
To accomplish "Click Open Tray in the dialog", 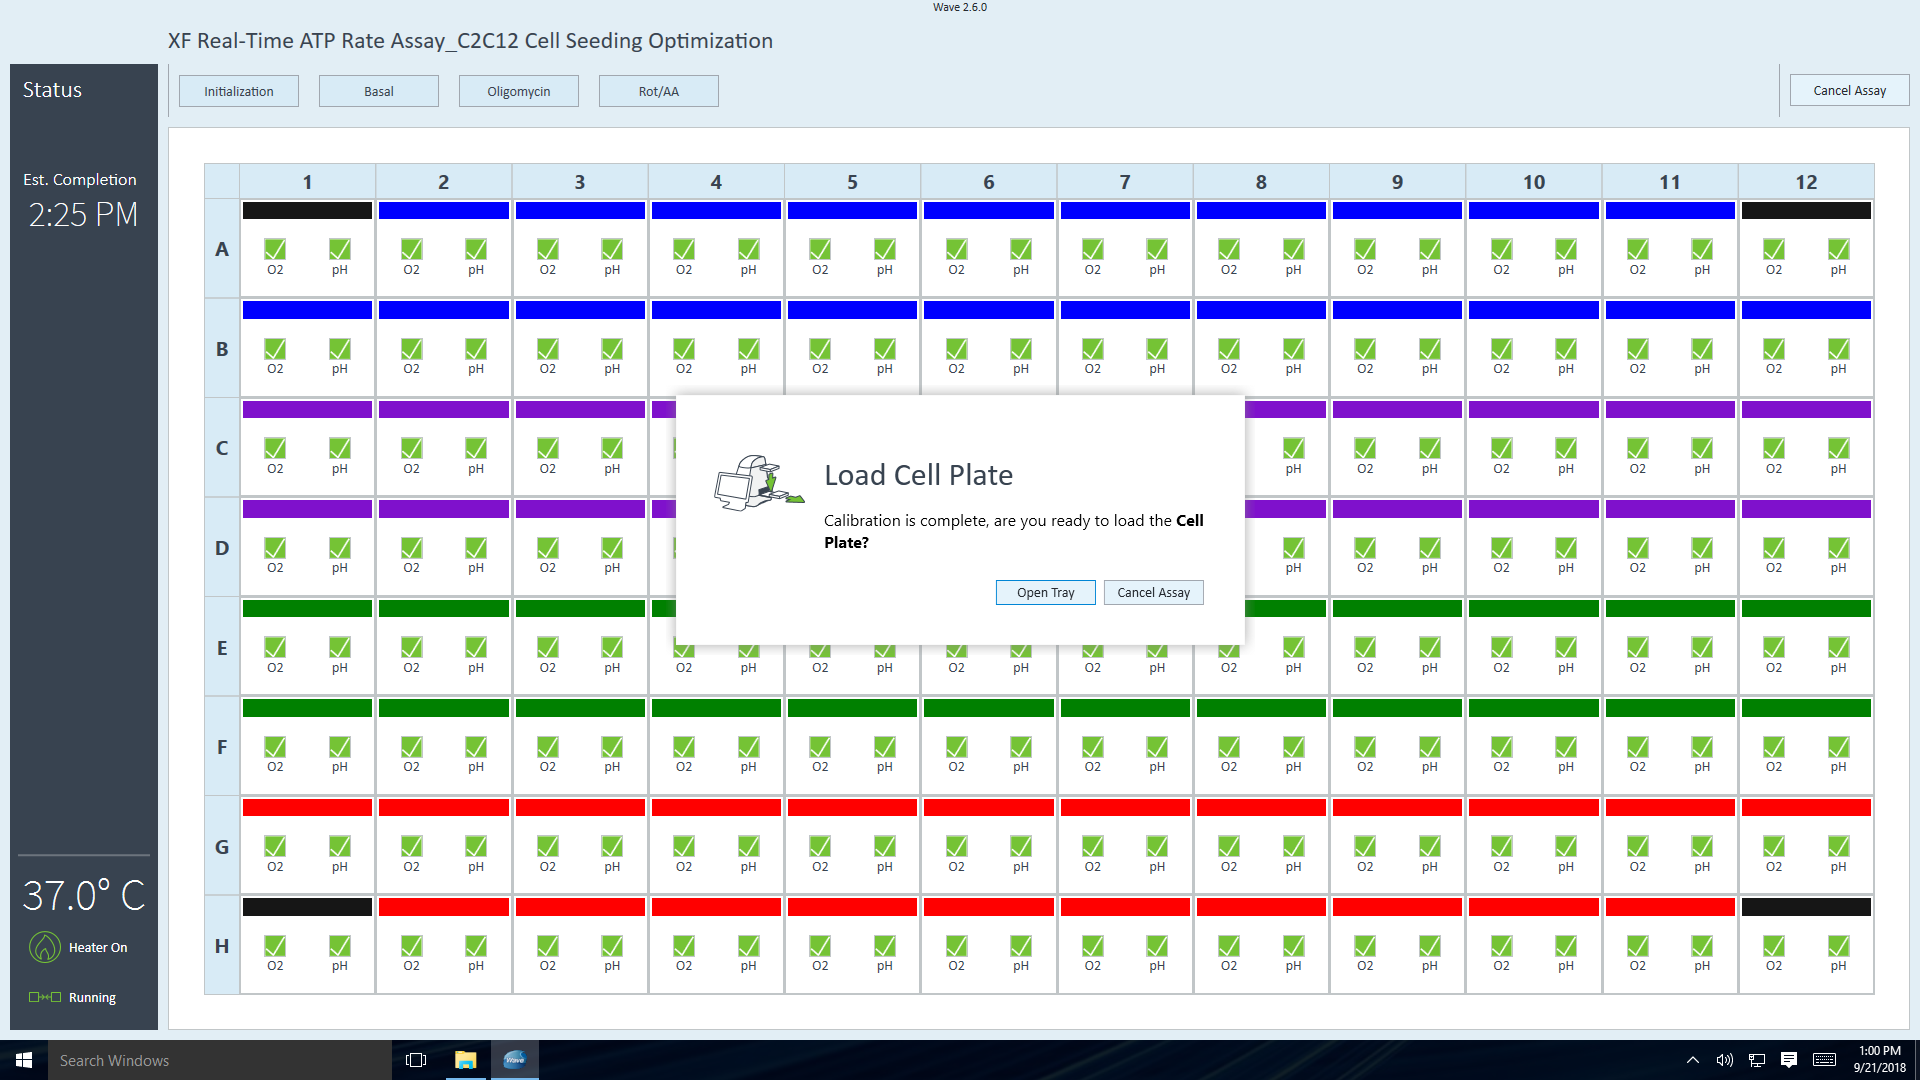I will 1045,592.
